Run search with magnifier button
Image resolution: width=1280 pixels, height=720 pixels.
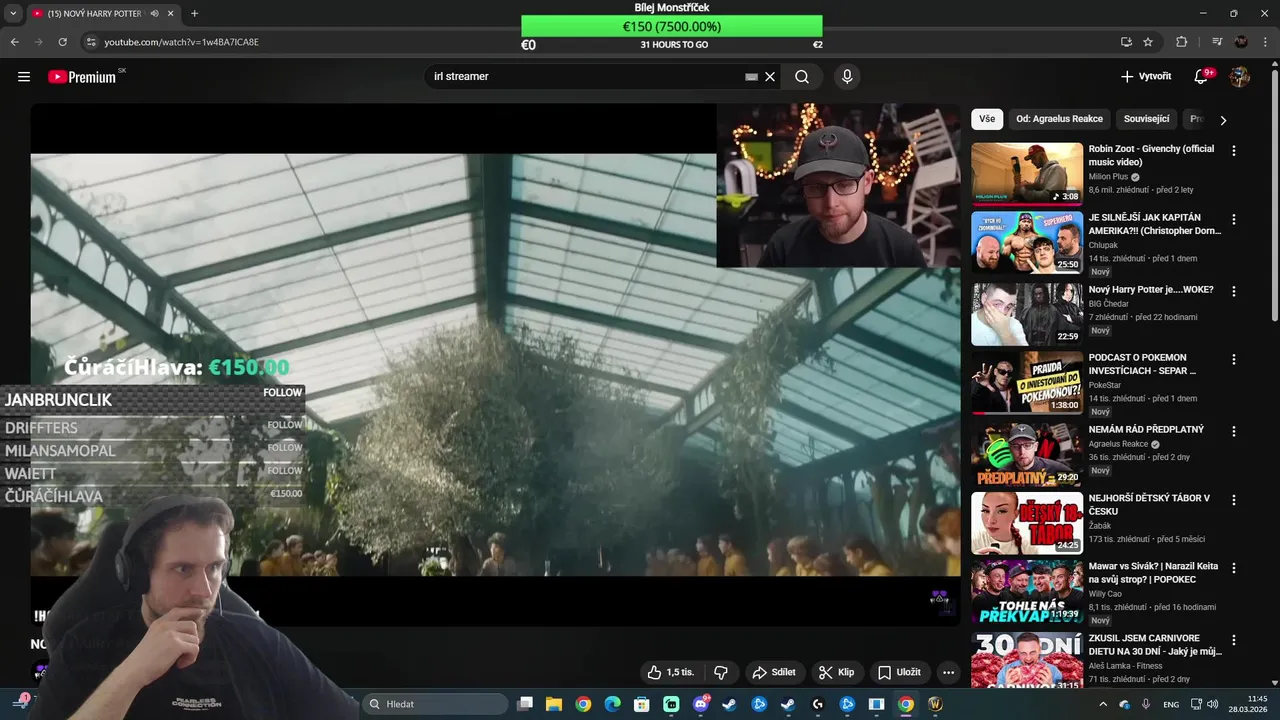coord(802,76)
